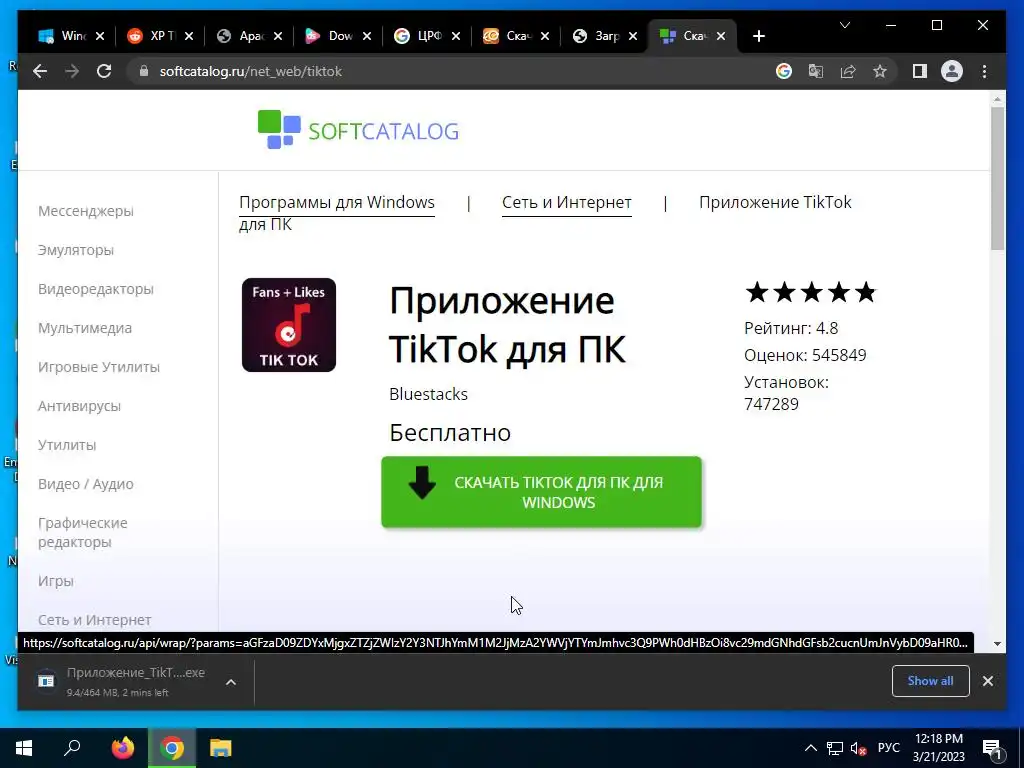Click the share page icon
Image resolution: width=1024 pixels, height=768 pixels.
coord(848,71)
